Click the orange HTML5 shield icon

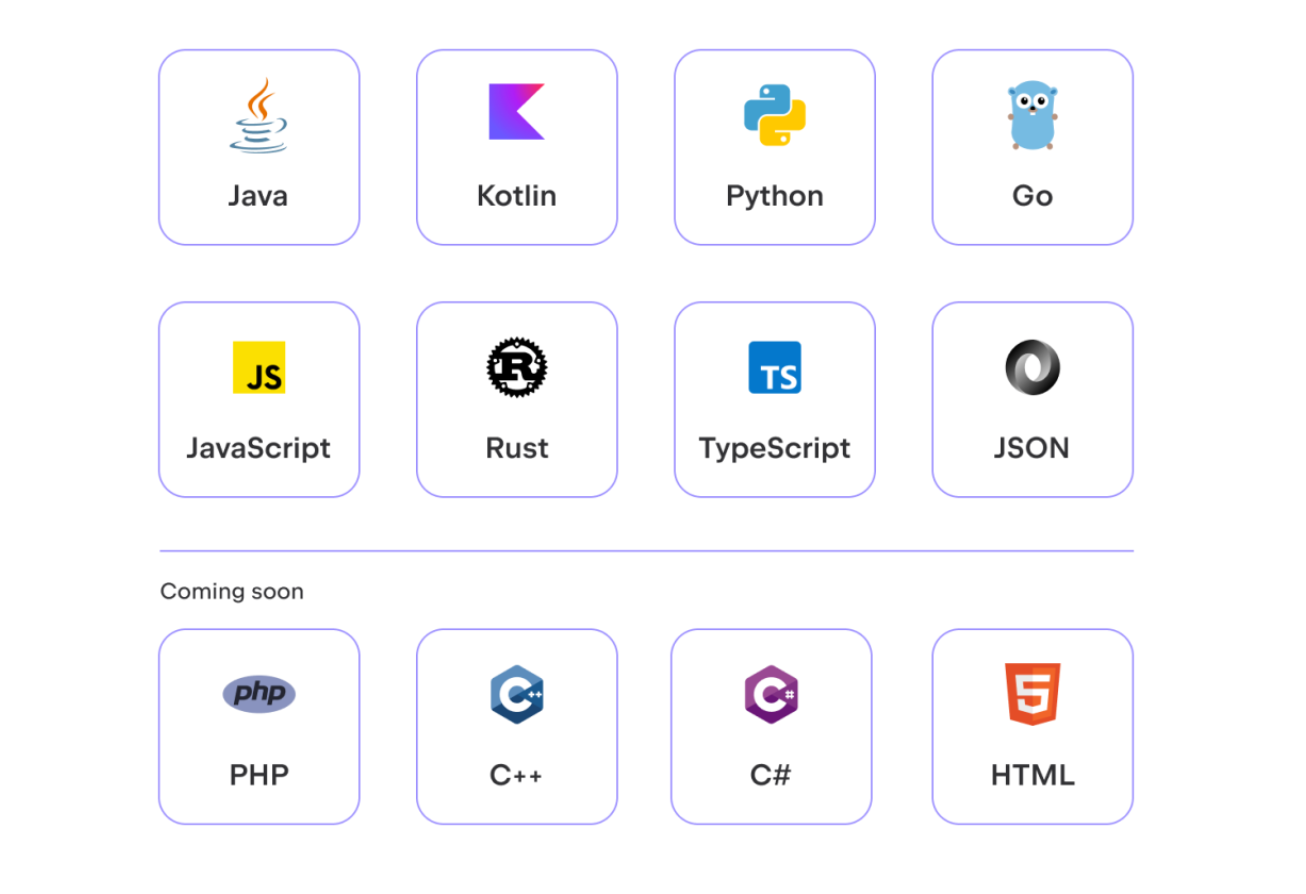(1032, 693)
